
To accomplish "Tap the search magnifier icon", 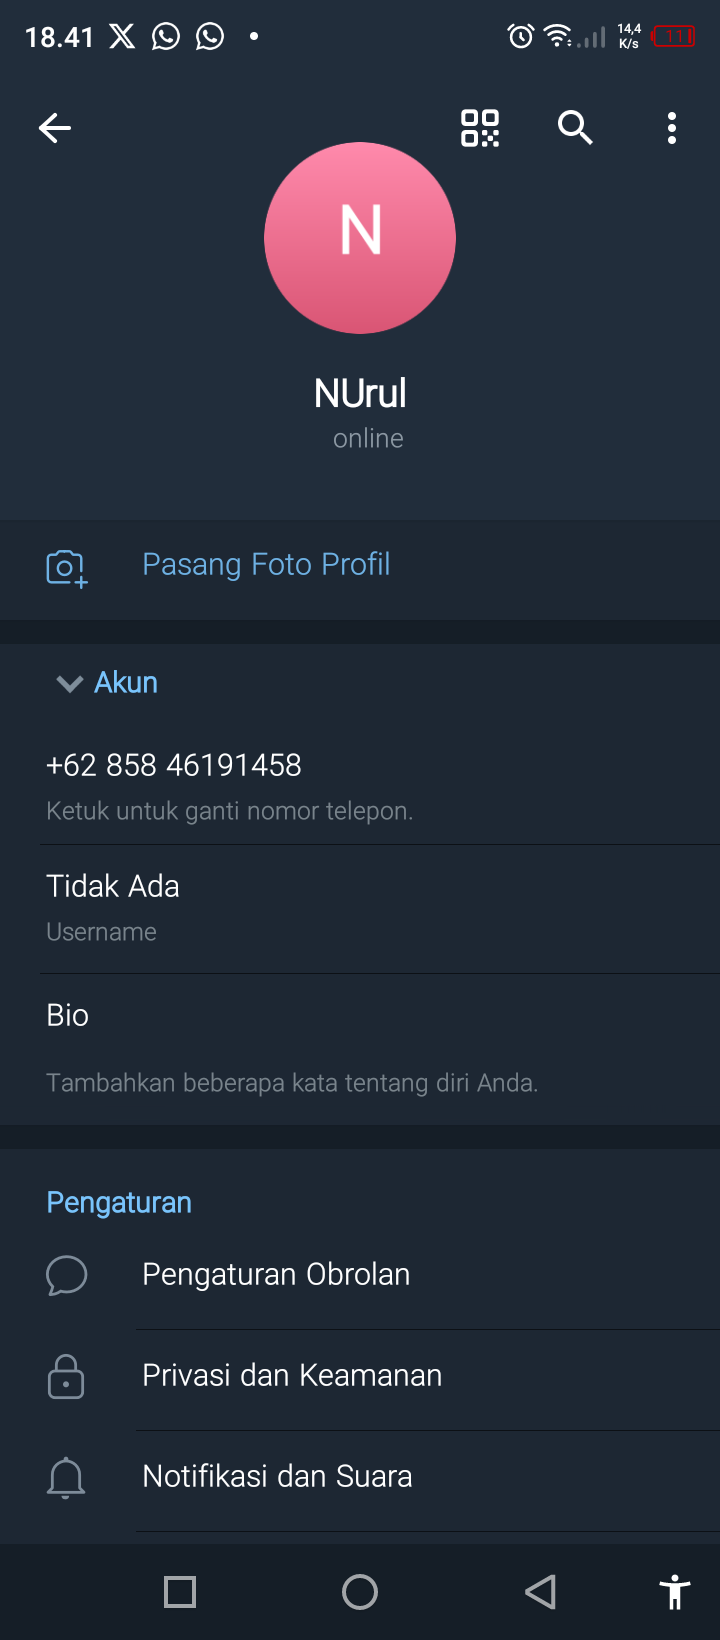I will pyautogui.click(x=575, y=128).
